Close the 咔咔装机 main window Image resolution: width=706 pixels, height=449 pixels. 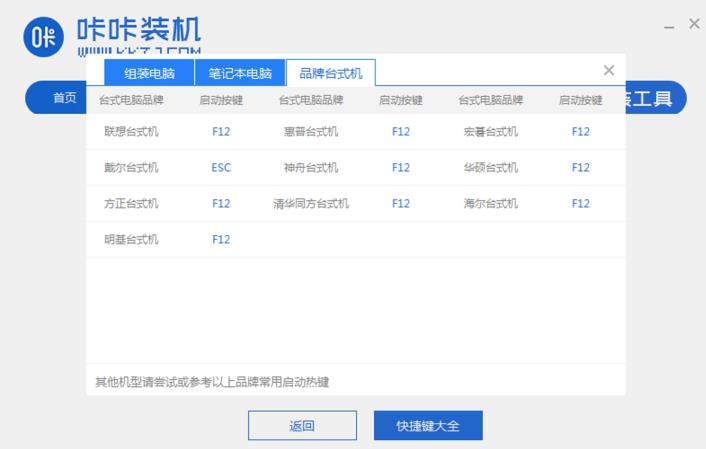[694, 23]
